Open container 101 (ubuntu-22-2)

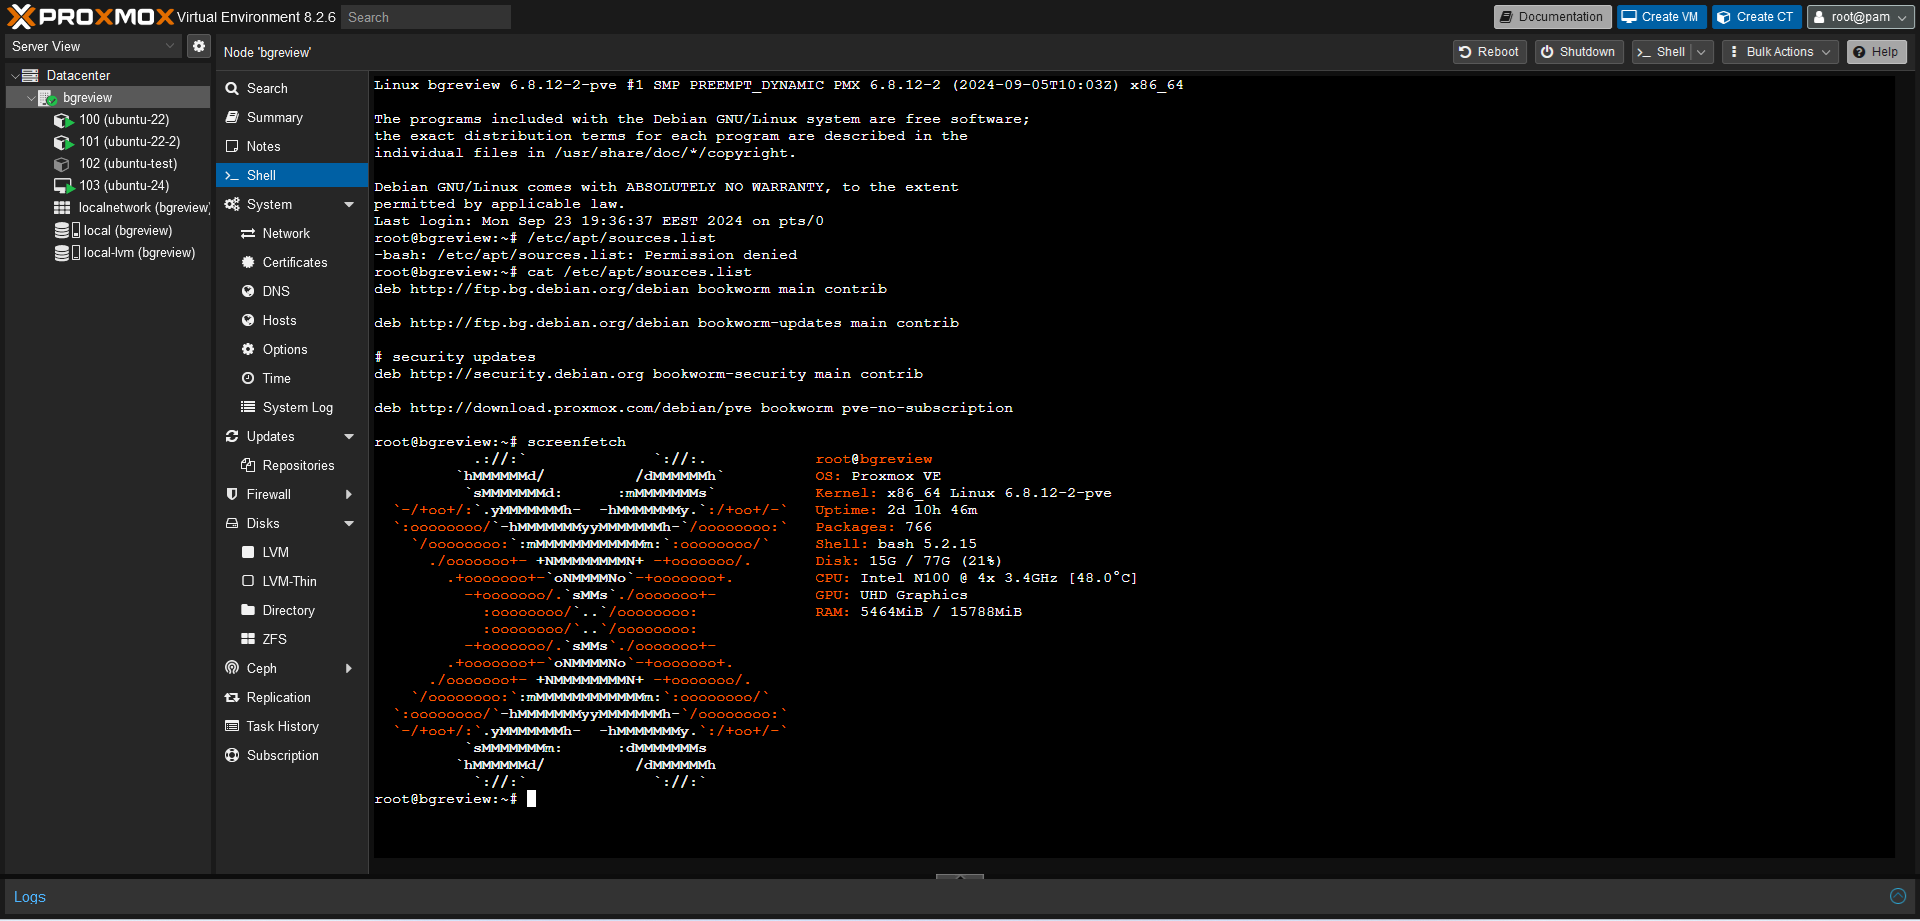[x=130, y=141]
